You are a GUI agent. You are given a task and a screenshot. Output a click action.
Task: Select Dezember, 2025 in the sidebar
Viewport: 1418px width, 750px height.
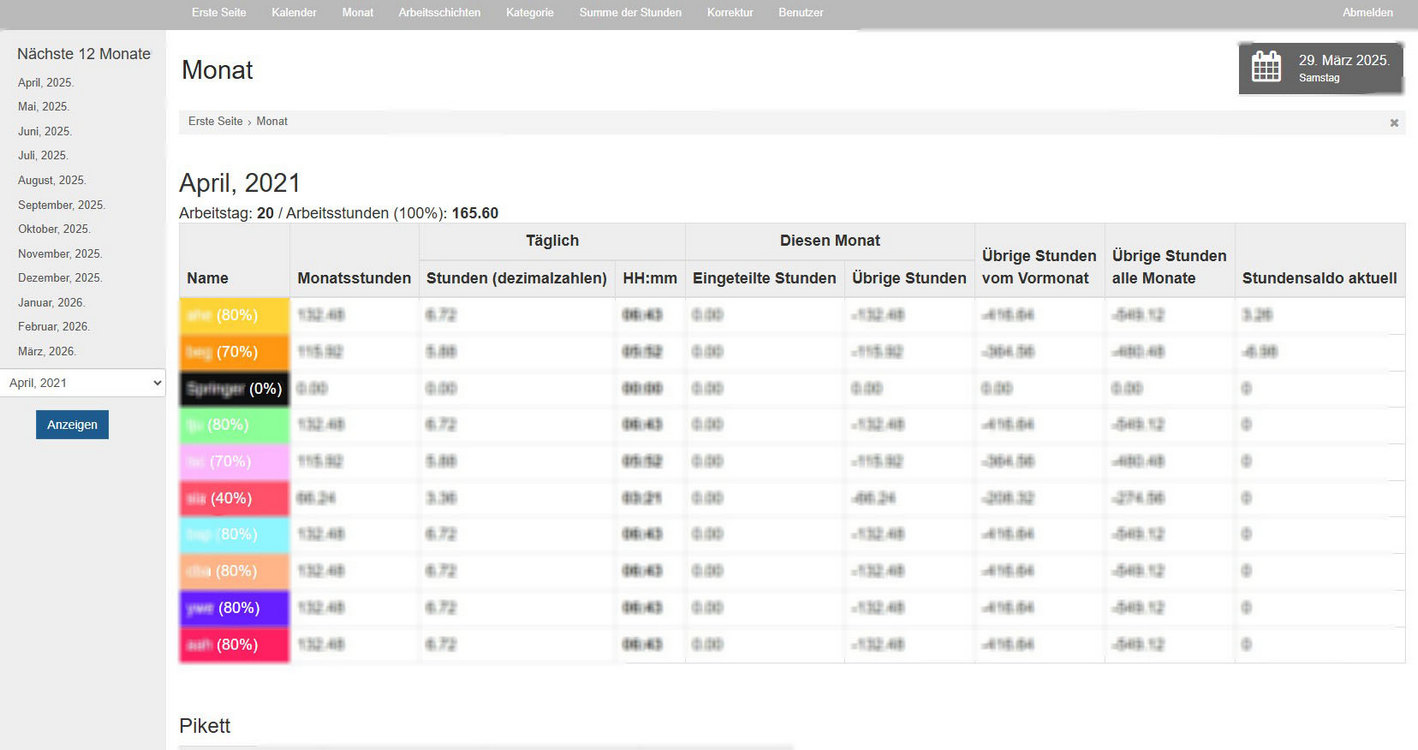tap(60, 278)
